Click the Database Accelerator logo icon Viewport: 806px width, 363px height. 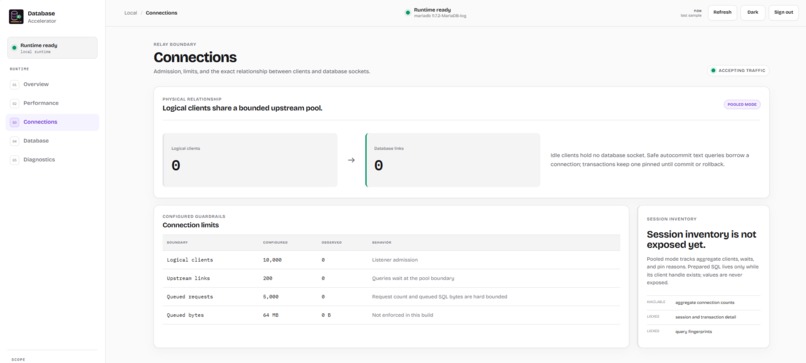(16, 16)
